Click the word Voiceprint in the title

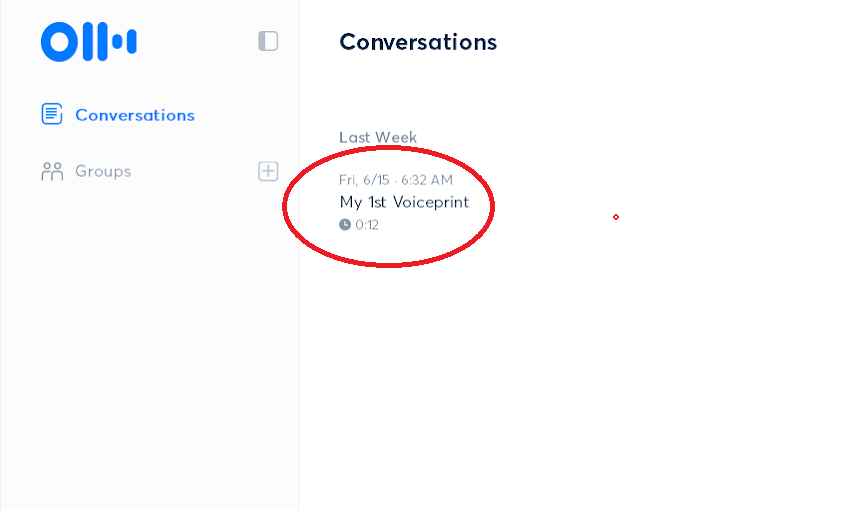431,202
